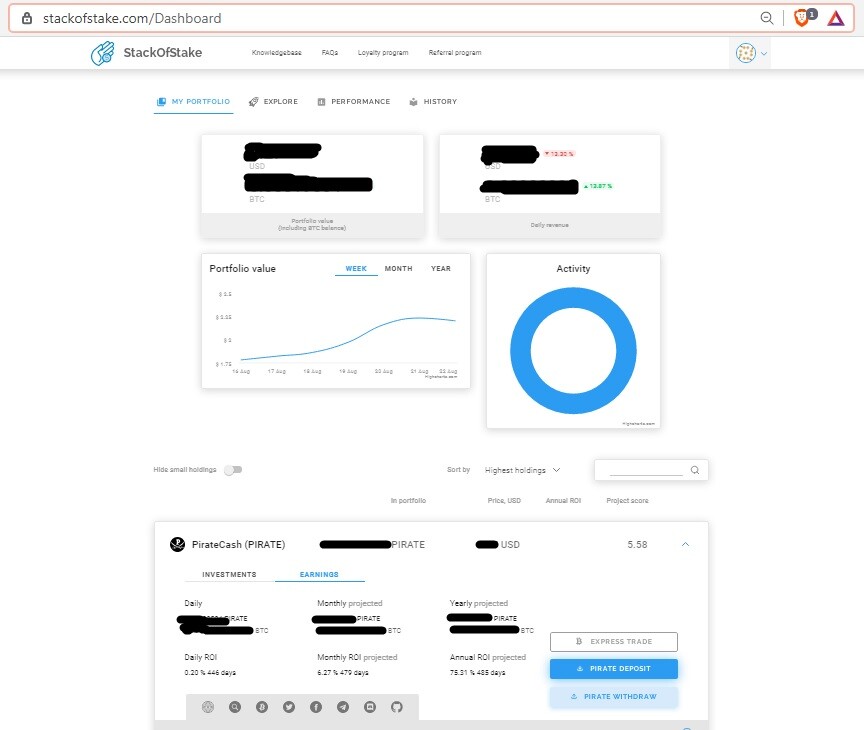Click the user avatar icon in header

746,53
